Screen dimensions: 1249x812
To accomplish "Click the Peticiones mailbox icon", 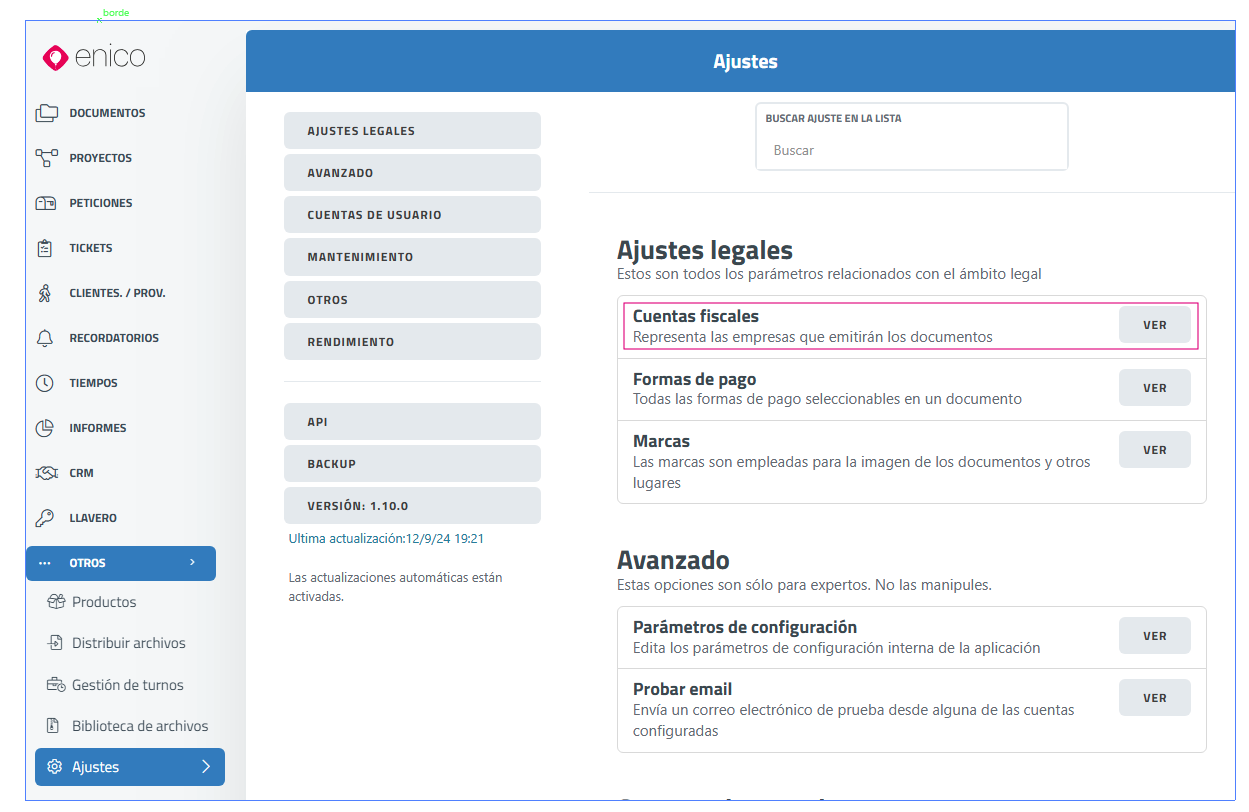I will [46, 203].
